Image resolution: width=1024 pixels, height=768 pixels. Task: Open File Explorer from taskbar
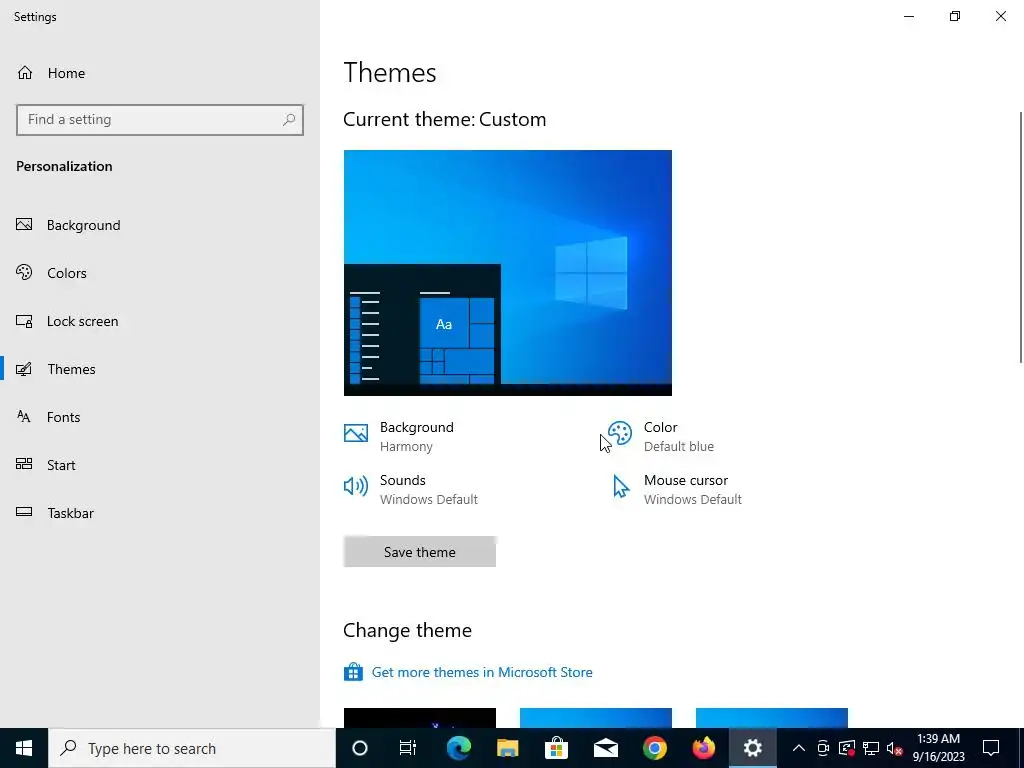click(507, 748)
